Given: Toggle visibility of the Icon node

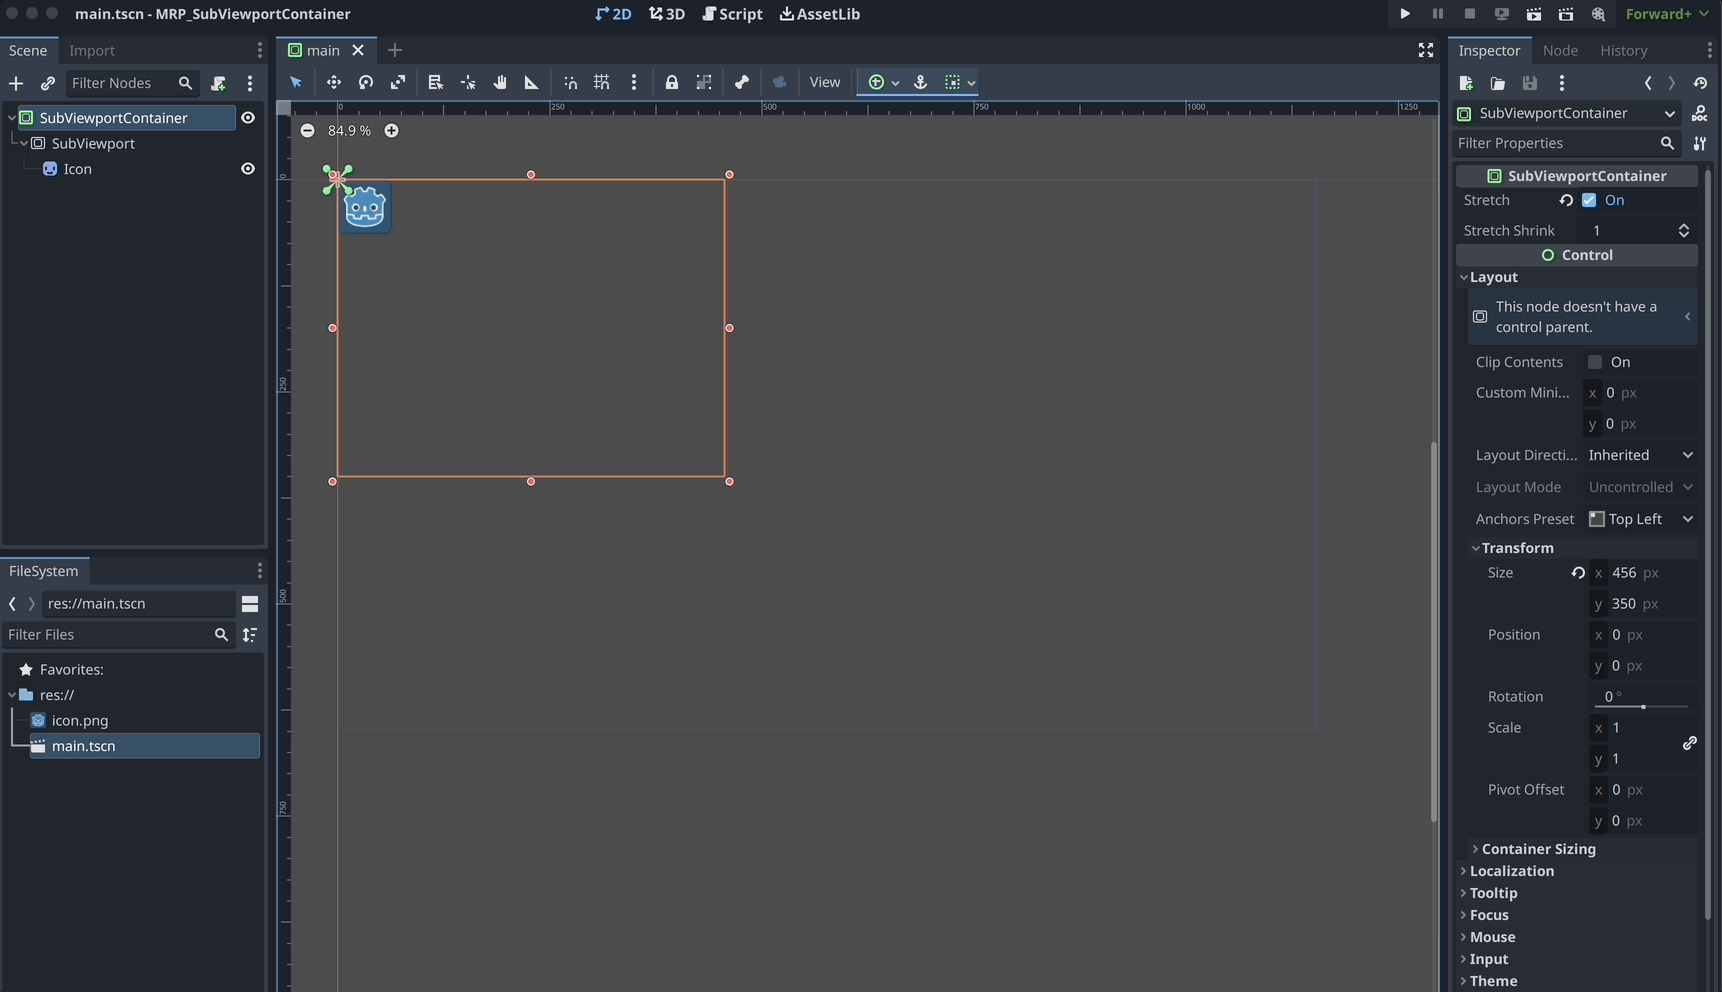Looking at the screenshot, I should [248, 169].
